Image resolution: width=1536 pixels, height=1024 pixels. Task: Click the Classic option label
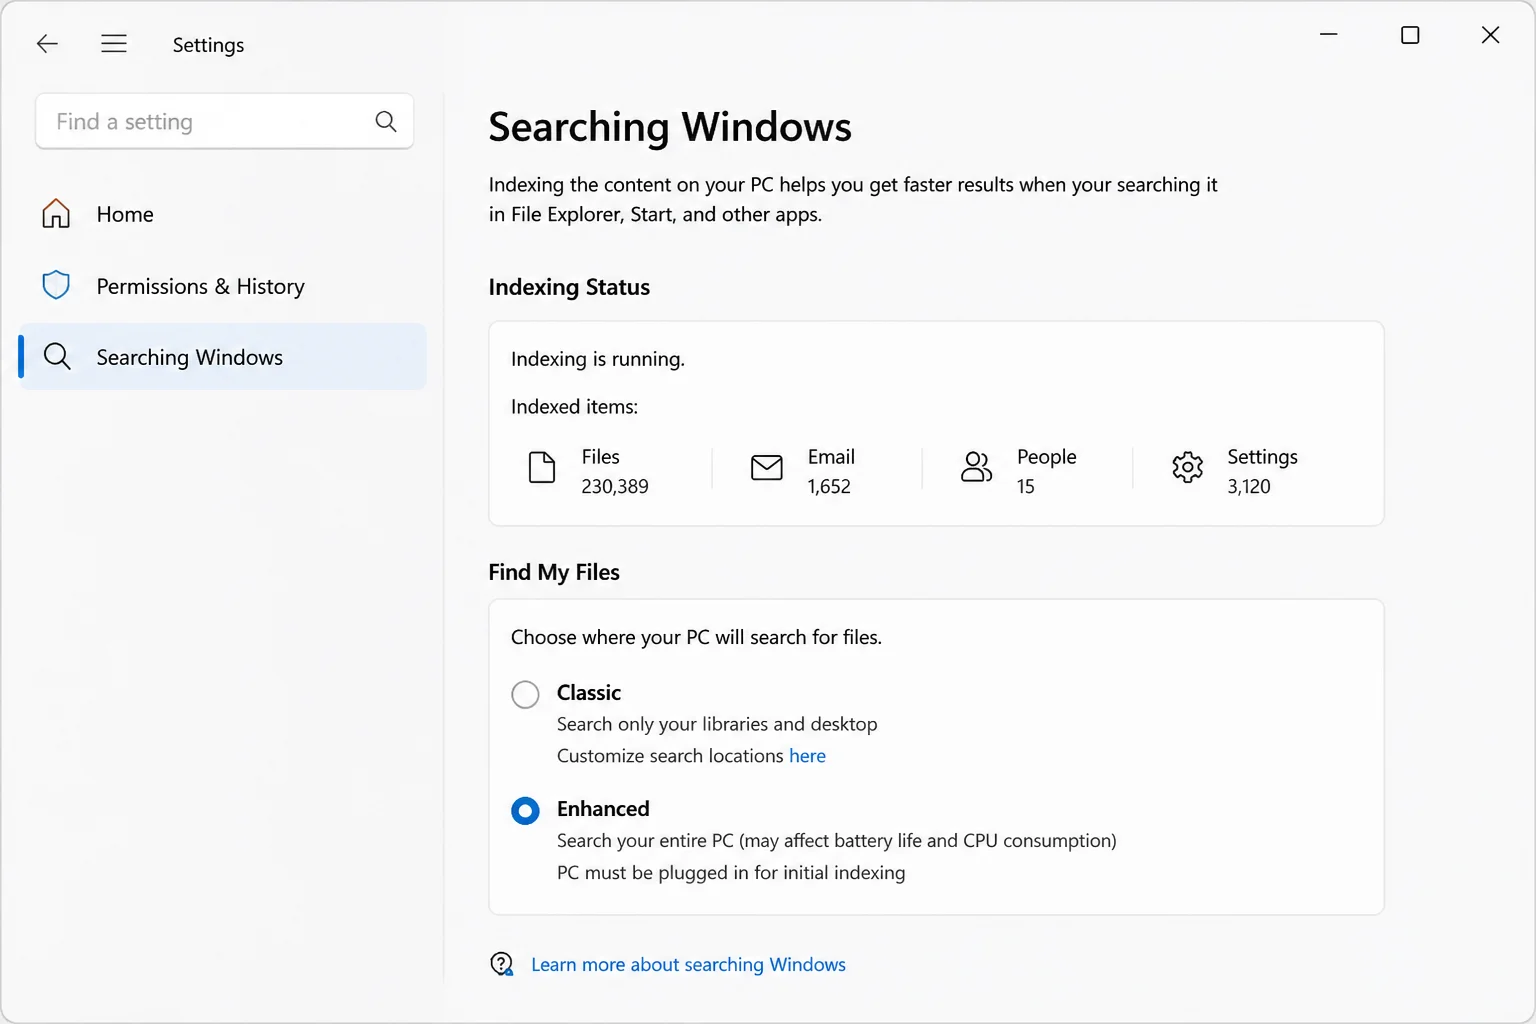[589, 693]
